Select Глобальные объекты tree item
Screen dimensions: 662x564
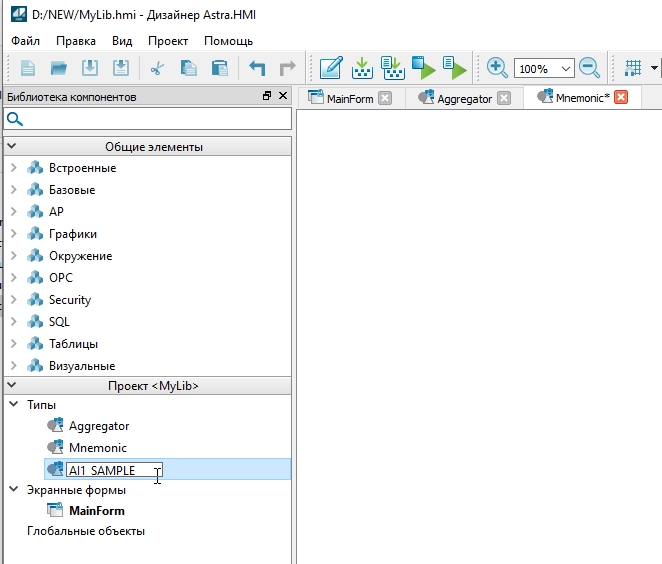[x=85, y=531]
